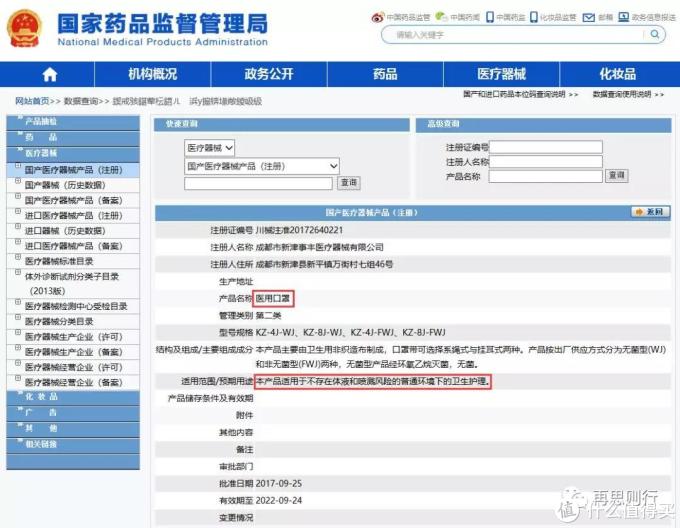
Task: Click the quick search text field
Action: 258,183
